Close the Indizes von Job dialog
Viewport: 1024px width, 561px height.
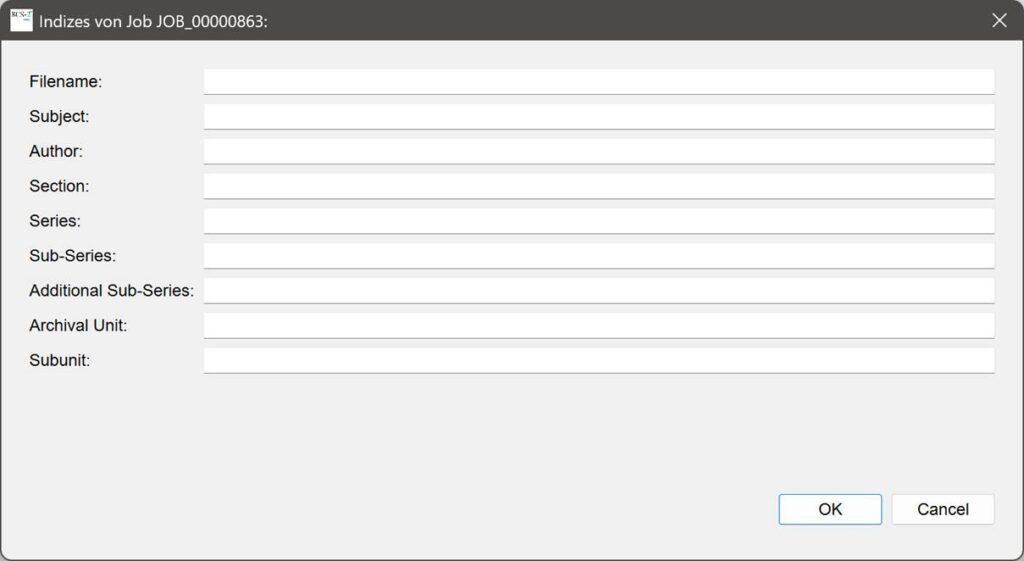pyautogui.click(x=999, y=20)
